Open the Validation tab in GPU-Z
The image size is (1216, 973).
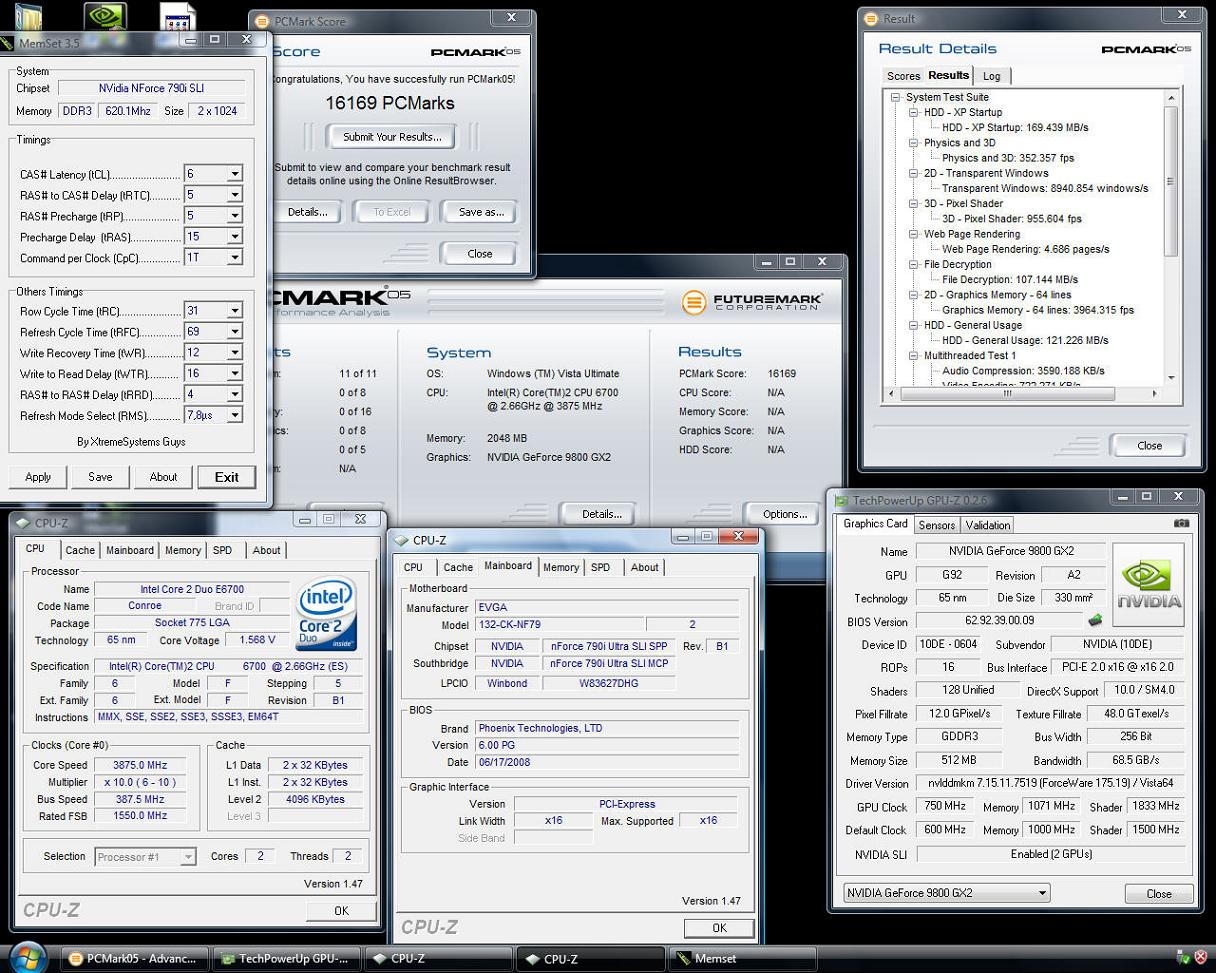click(x=987, y=525)
